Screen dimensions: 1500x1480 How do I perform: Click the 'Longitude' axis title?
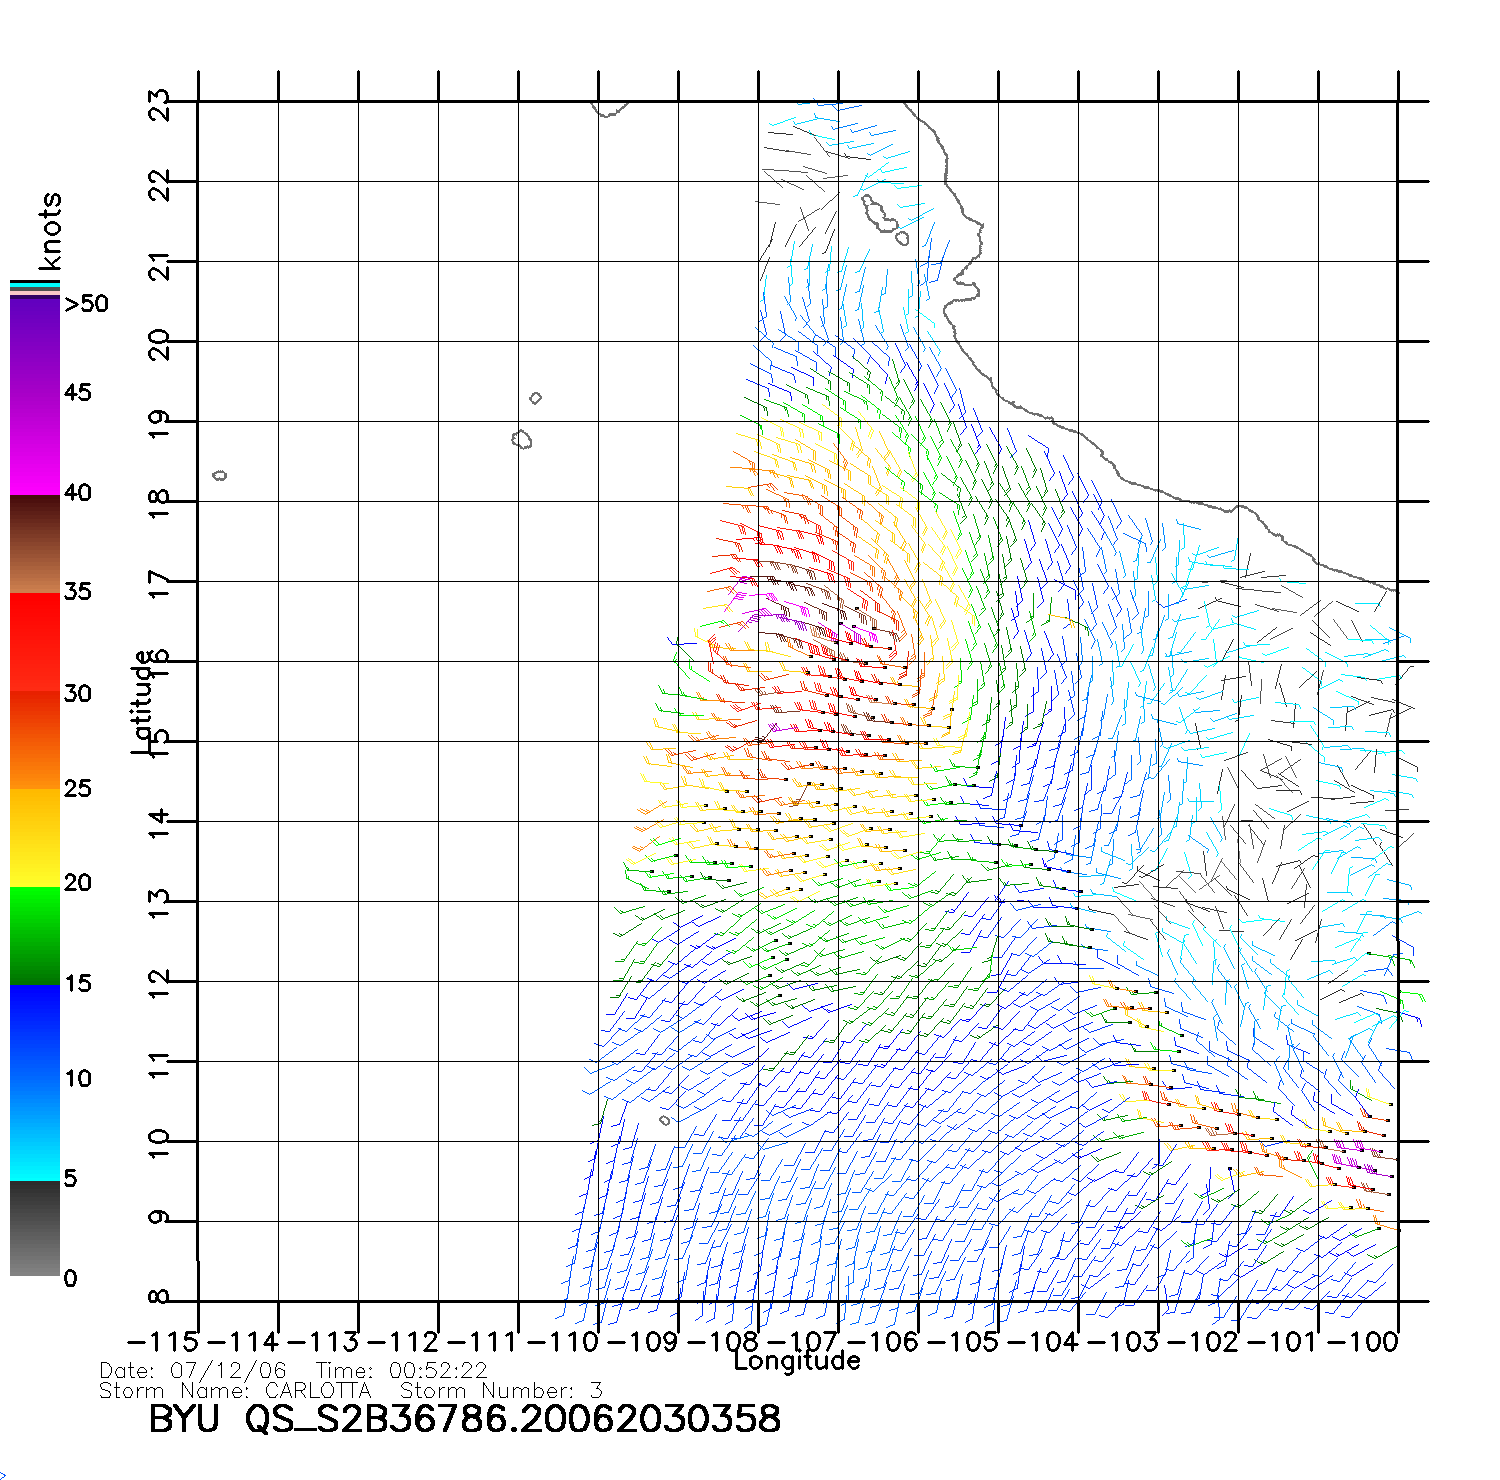point(796,1361)
